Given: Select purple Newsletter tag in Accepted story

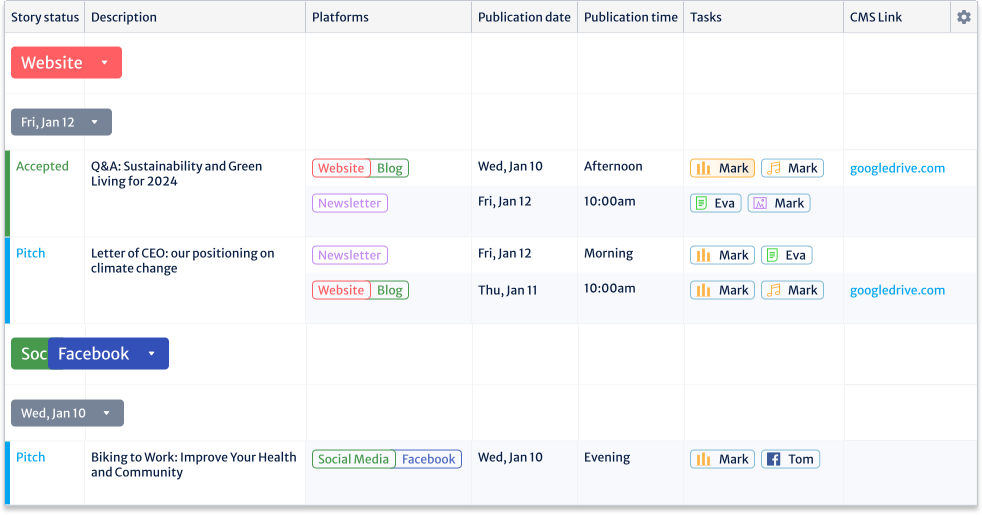Looking at the screenshot, I should point(349,203).
